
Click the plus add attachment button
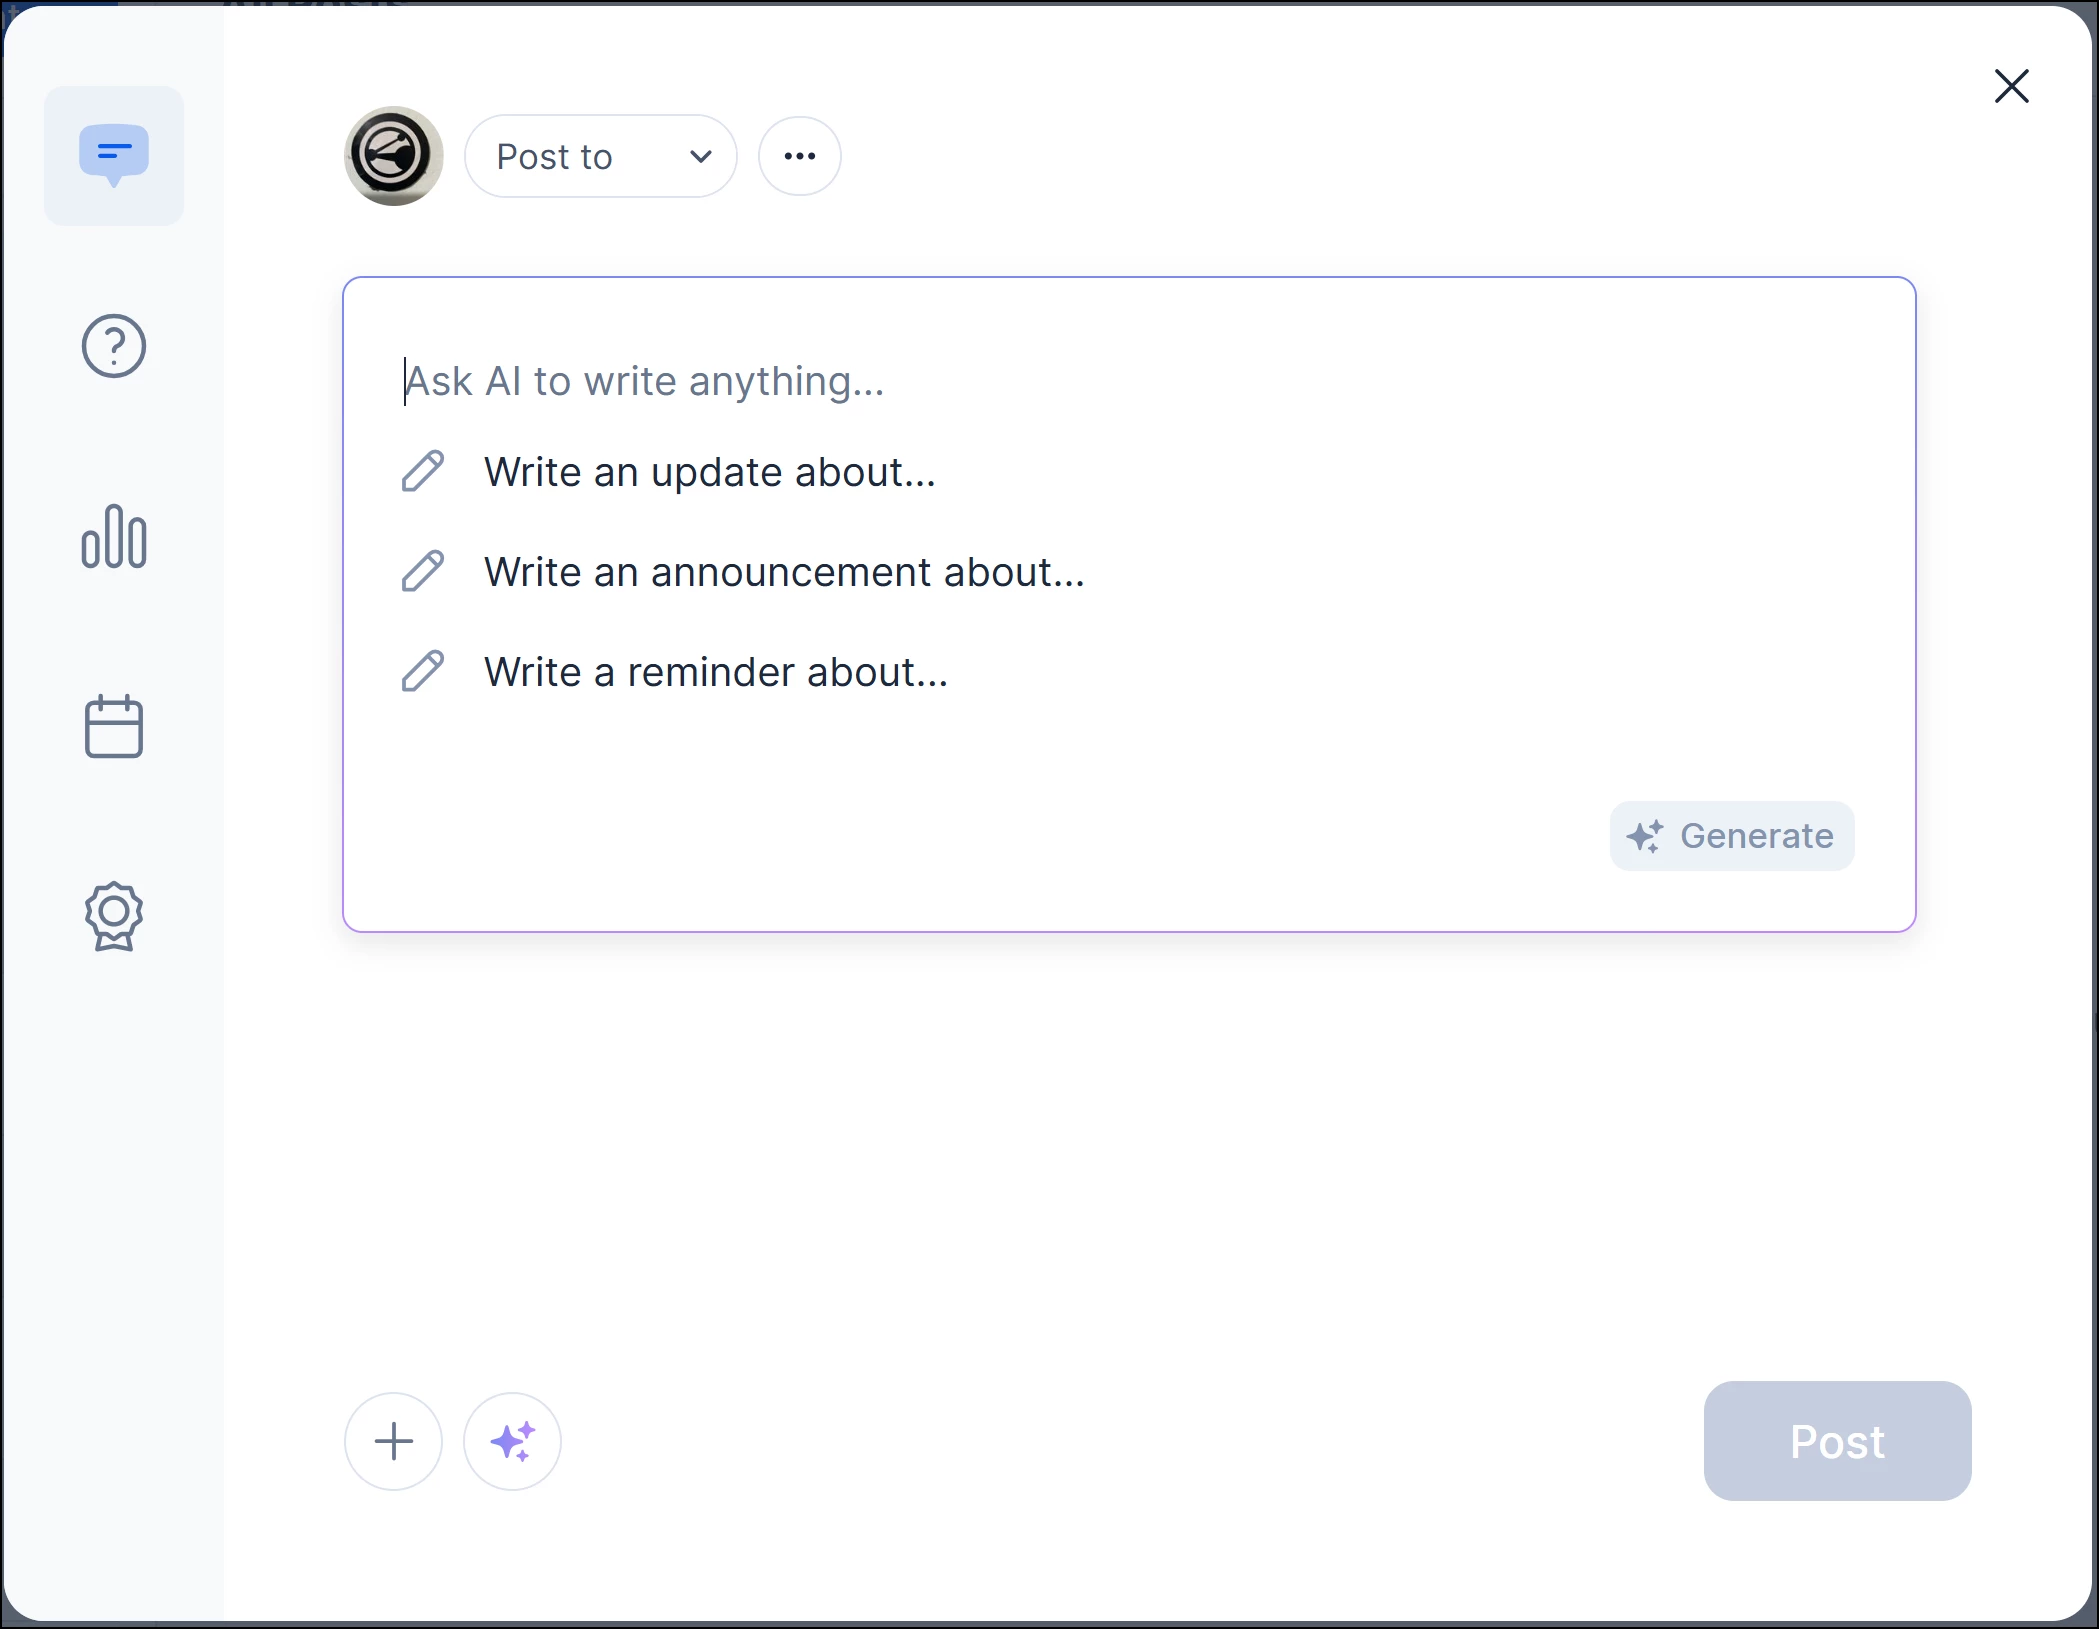(393, 1441)
